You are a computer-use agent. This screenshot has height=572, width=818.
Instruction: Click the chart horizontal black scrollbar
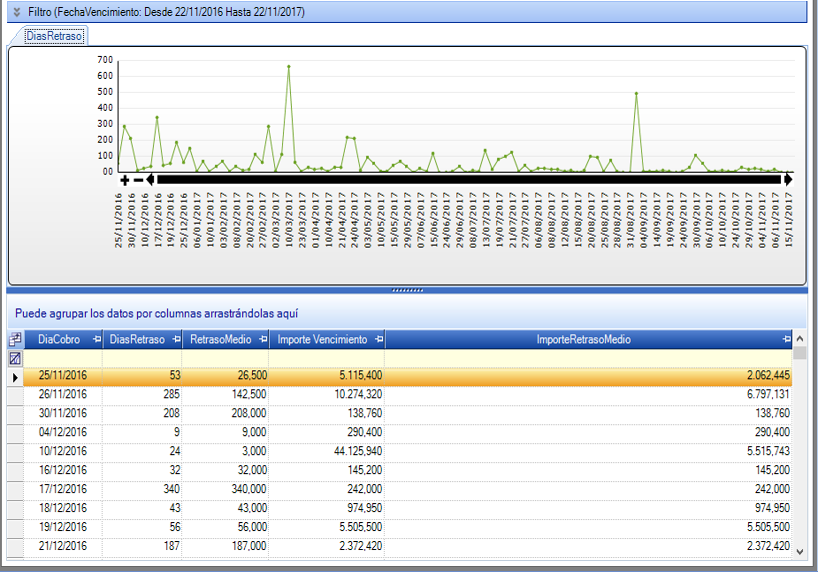pyautogui.click(x=468, y=180)
